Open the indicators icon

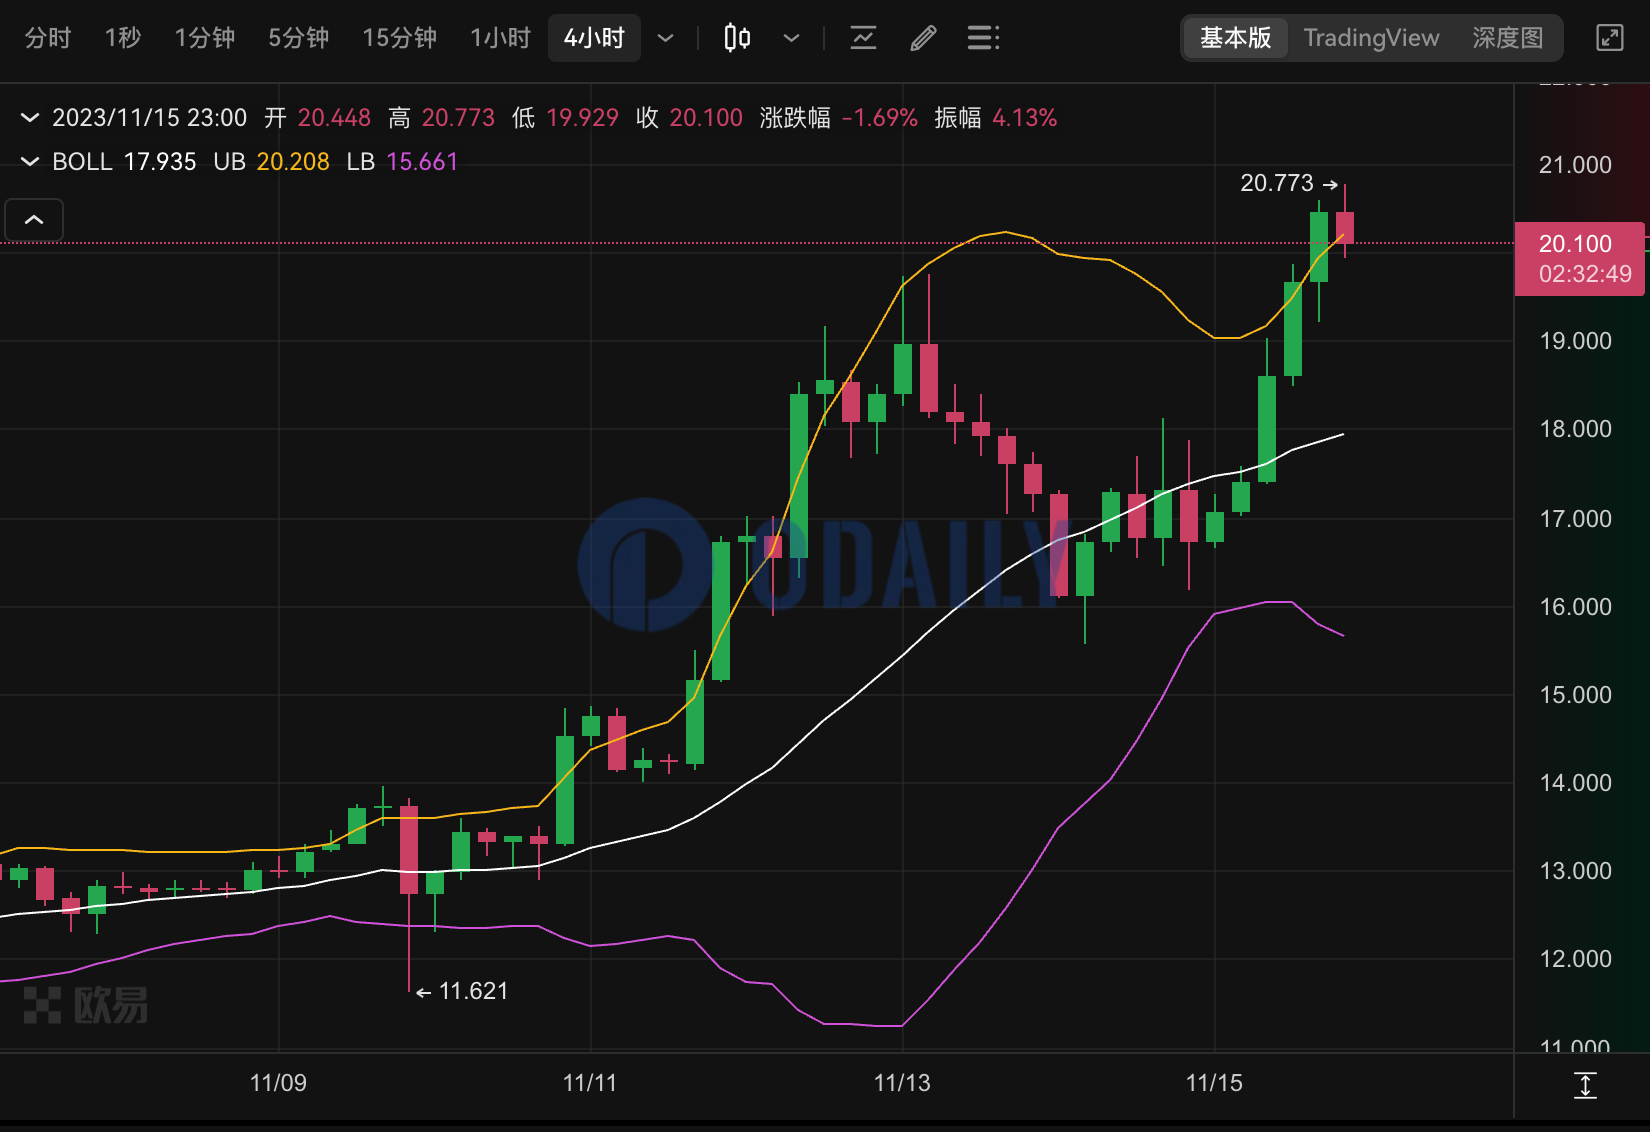coord(863,38)
